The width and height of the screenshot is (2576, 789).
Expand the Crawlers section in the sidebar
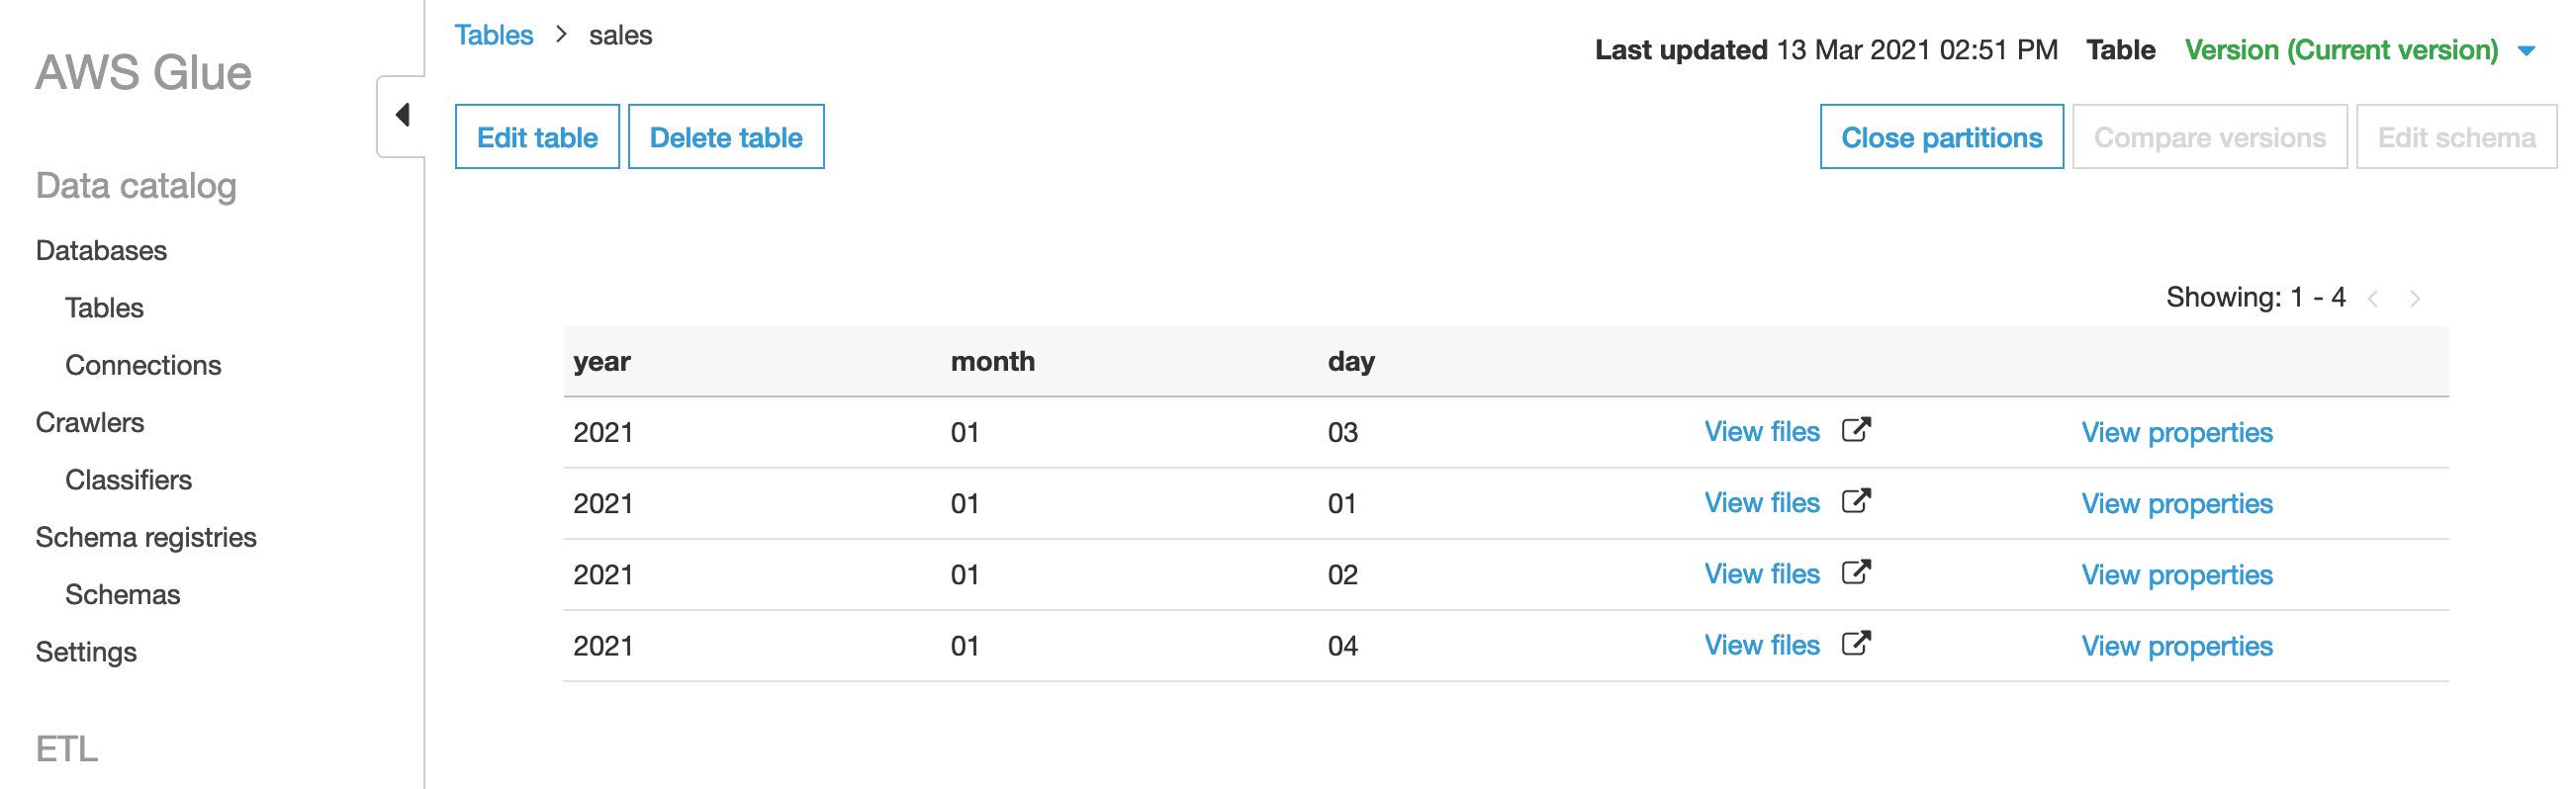pos(90,422)
